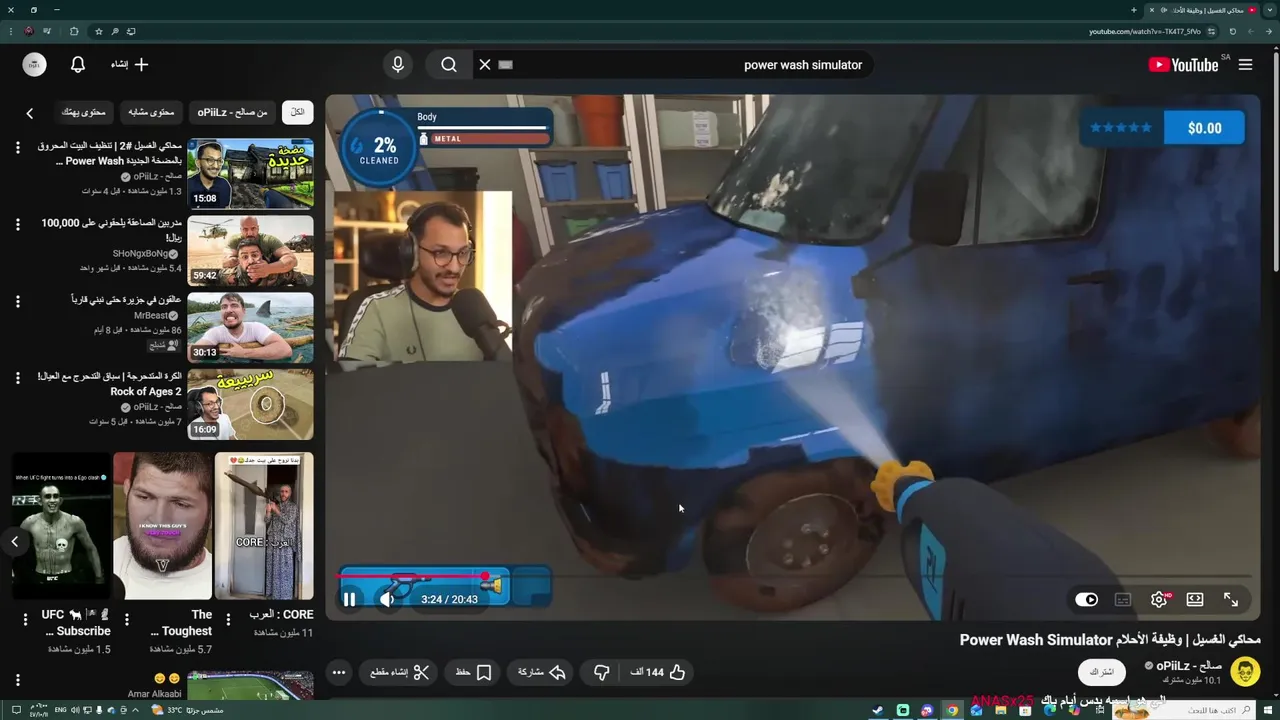1280x720 pixels.
Task: Open the YouTube hamburger guide menu
Action: pyautogui.click(x=1245, y=65)
